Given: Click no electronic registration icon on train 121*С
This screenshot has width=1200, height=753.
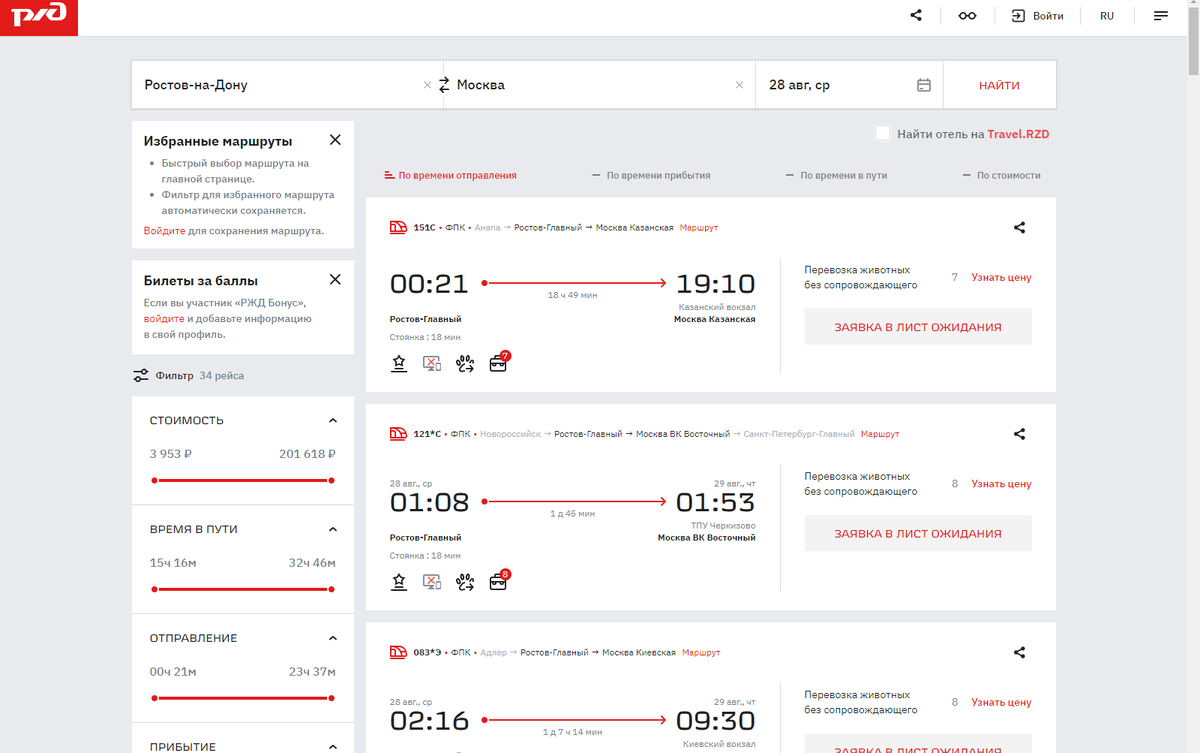Looking at the screenshot, I should (x=431, y=581).
